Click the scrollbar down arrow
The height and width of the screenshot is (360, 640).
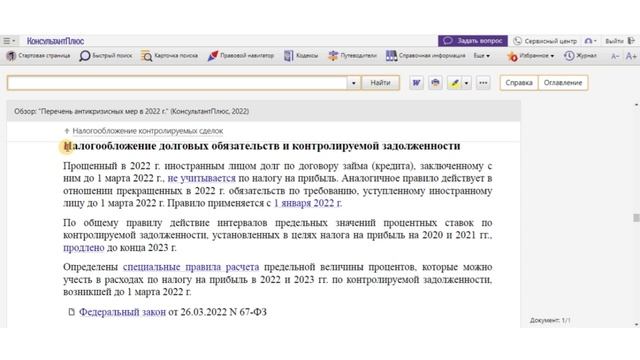click(x=636, y=324)
